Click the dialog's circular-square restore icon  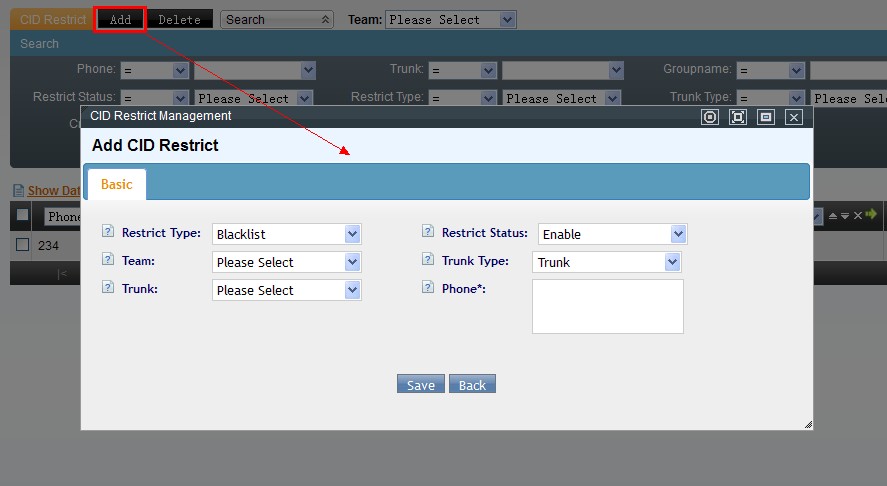click(710, 117)
